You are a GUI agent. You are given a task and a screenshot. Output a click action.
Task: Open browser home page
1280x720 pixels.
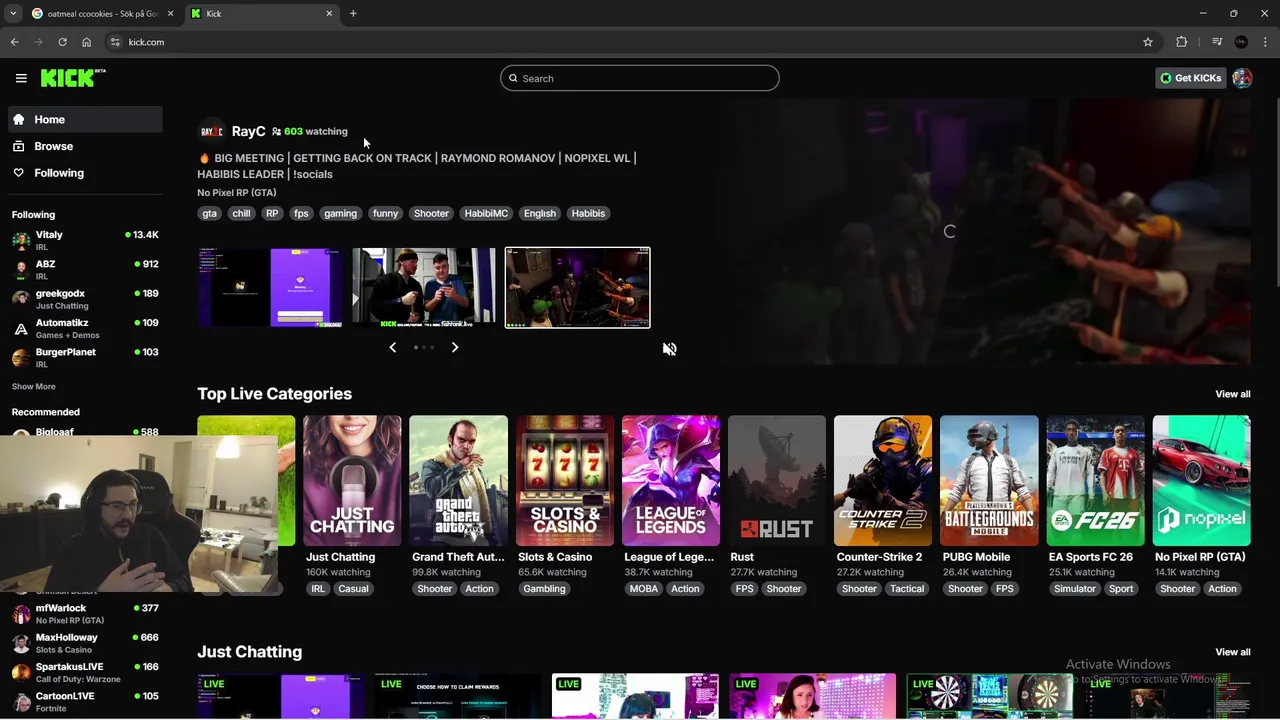coord(86,42)
